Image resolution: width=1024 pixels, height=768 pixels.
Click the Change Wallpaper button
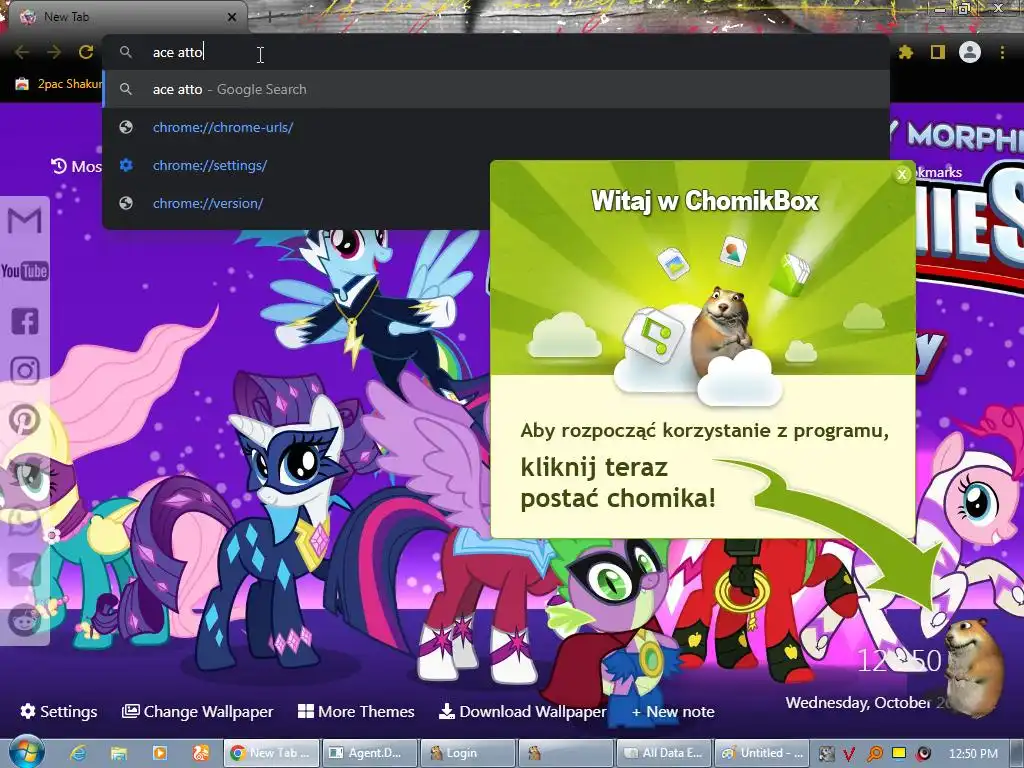[x=197, y=711]
